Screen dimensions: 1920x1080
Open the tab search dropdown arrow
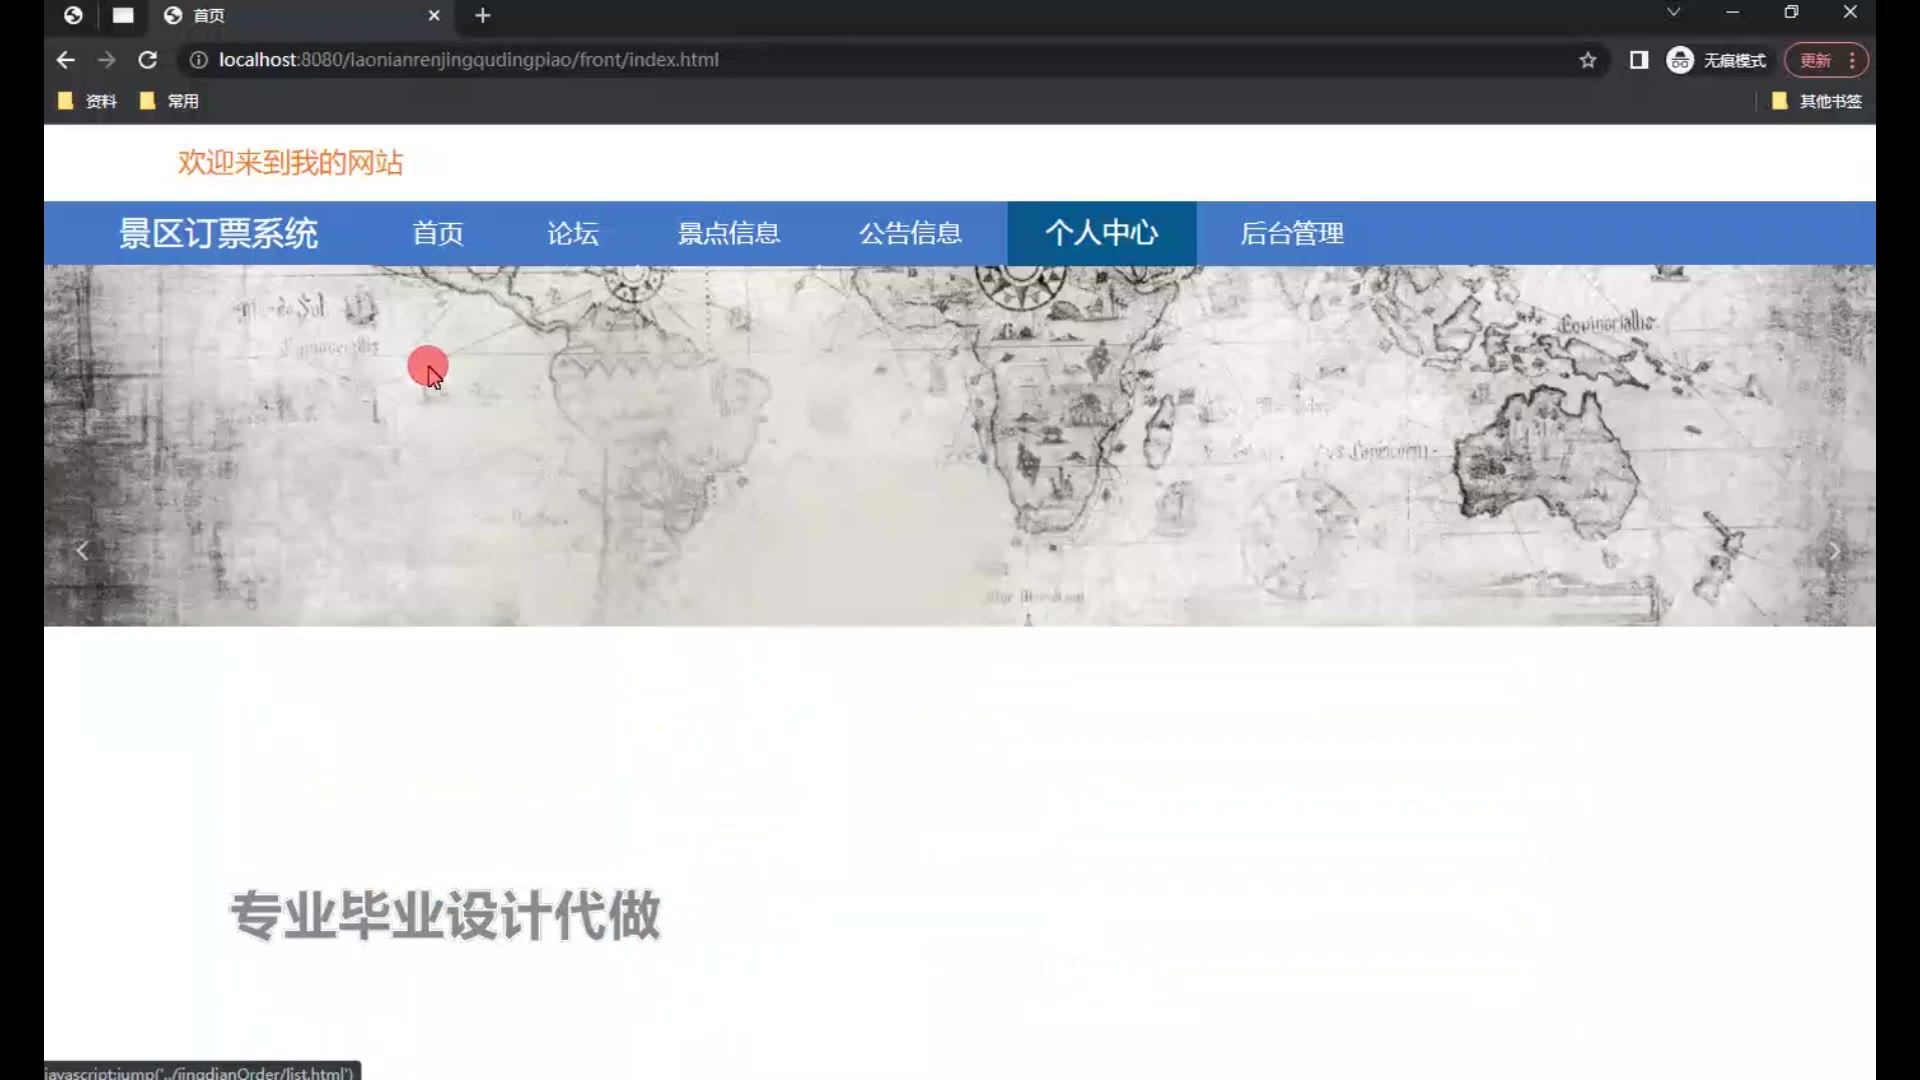1673,12
